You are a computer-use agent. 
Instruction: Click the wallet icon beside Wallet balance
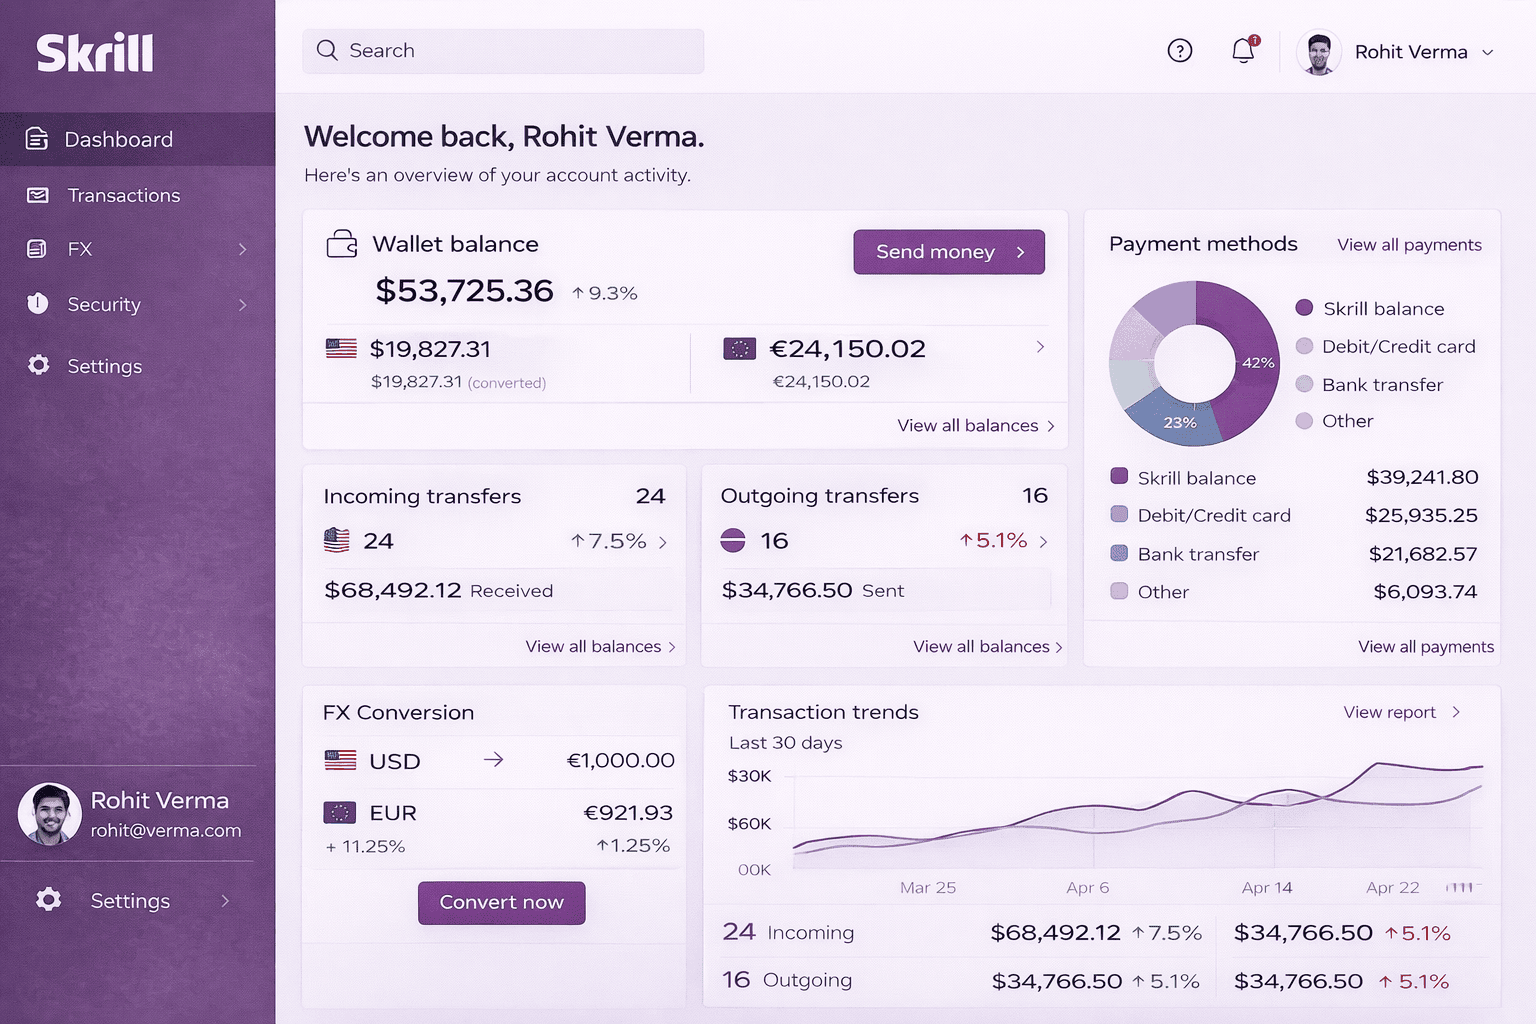coord(342,244)
